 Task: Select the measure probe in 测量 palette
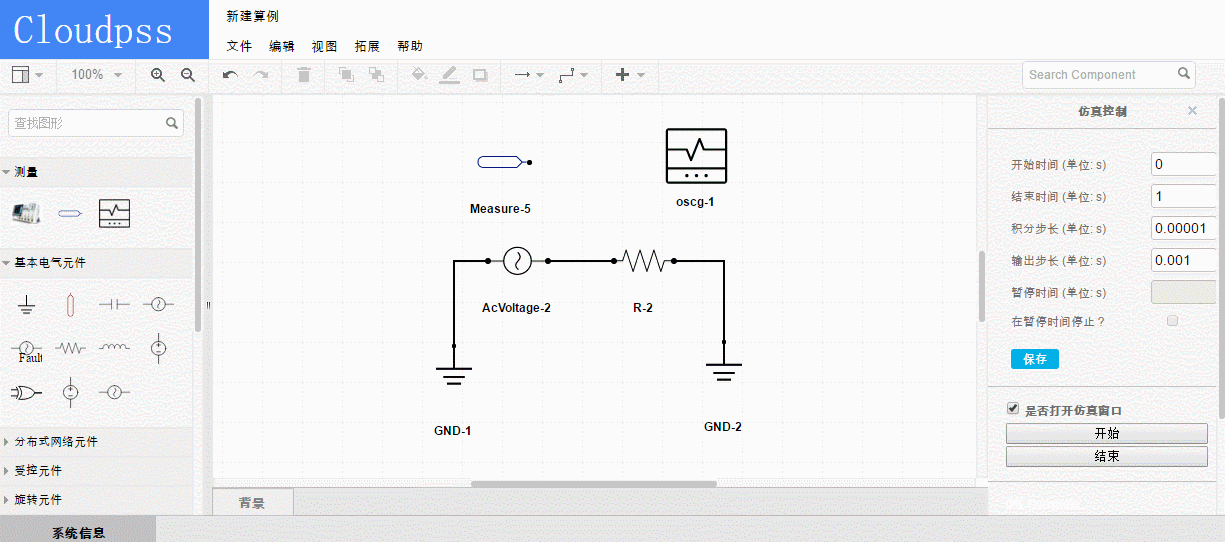point(69,213)
